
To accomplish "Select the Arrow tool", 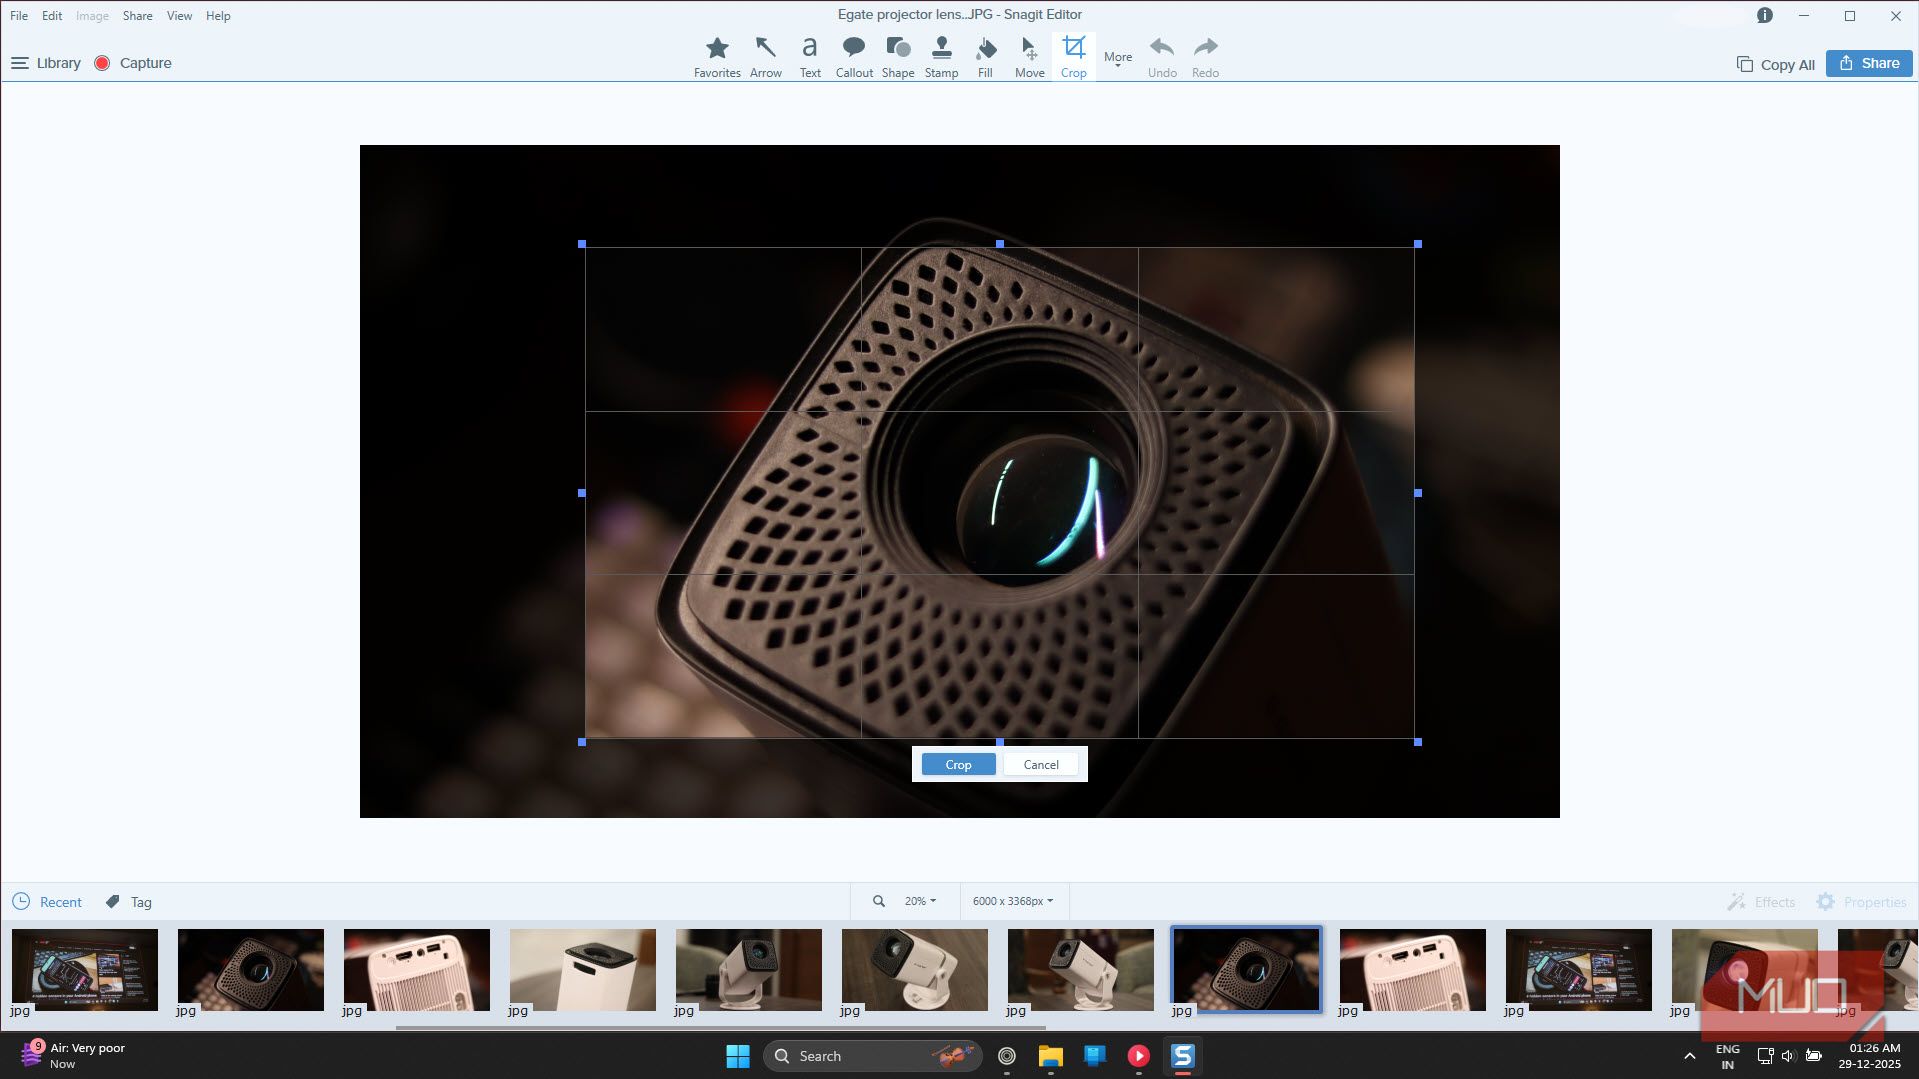I will (765, 57).
